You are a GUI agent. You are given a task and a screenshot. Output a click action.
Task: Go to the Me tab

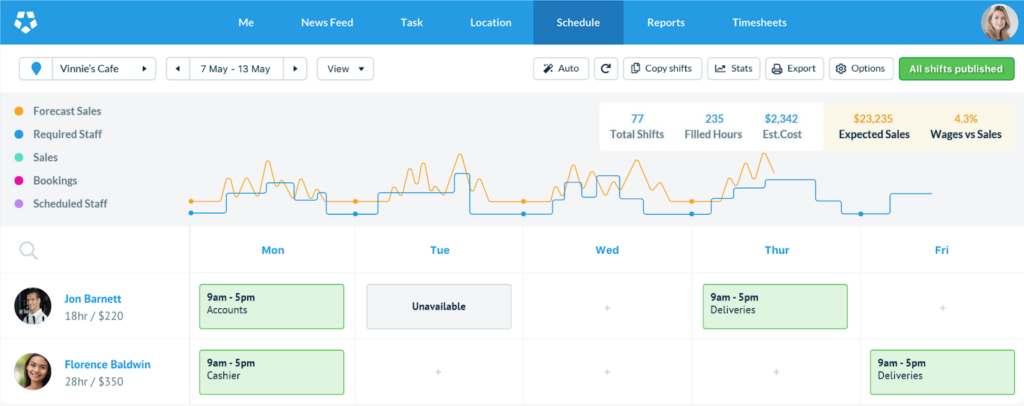click(x=246, y=22)
